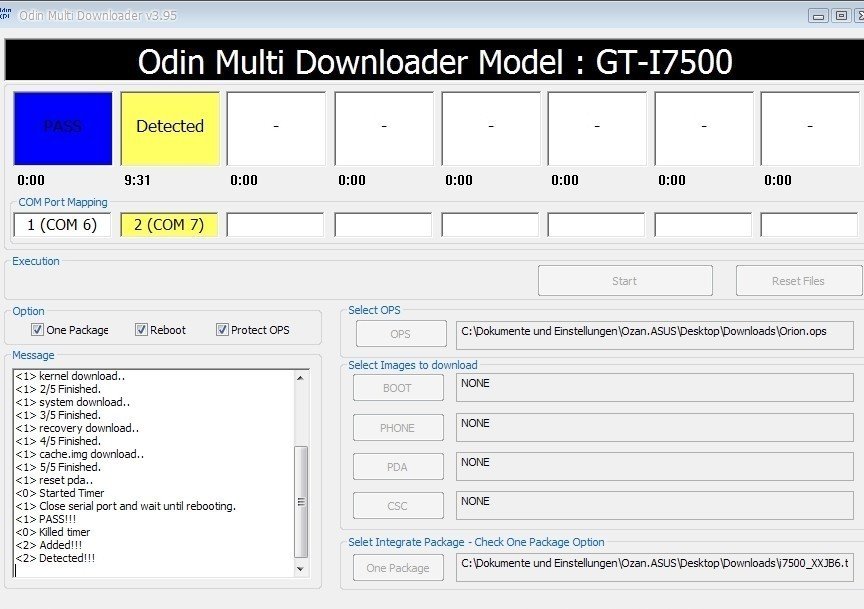Click the '<1> cache.img download..' log line
Viewport: 864px width, 609px height.
point(79,454)
